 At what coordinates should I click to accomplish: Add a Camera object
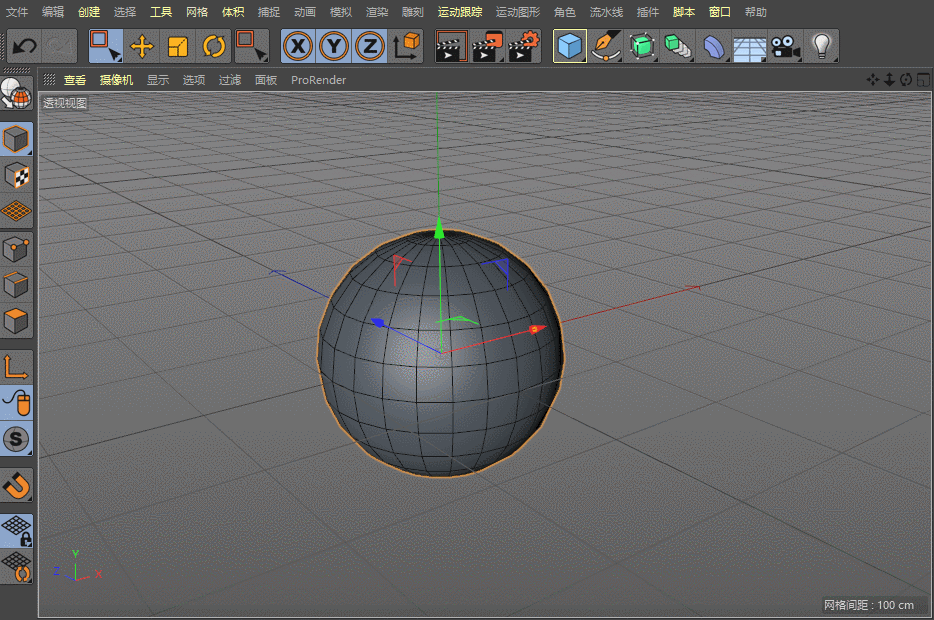(785, 46)
